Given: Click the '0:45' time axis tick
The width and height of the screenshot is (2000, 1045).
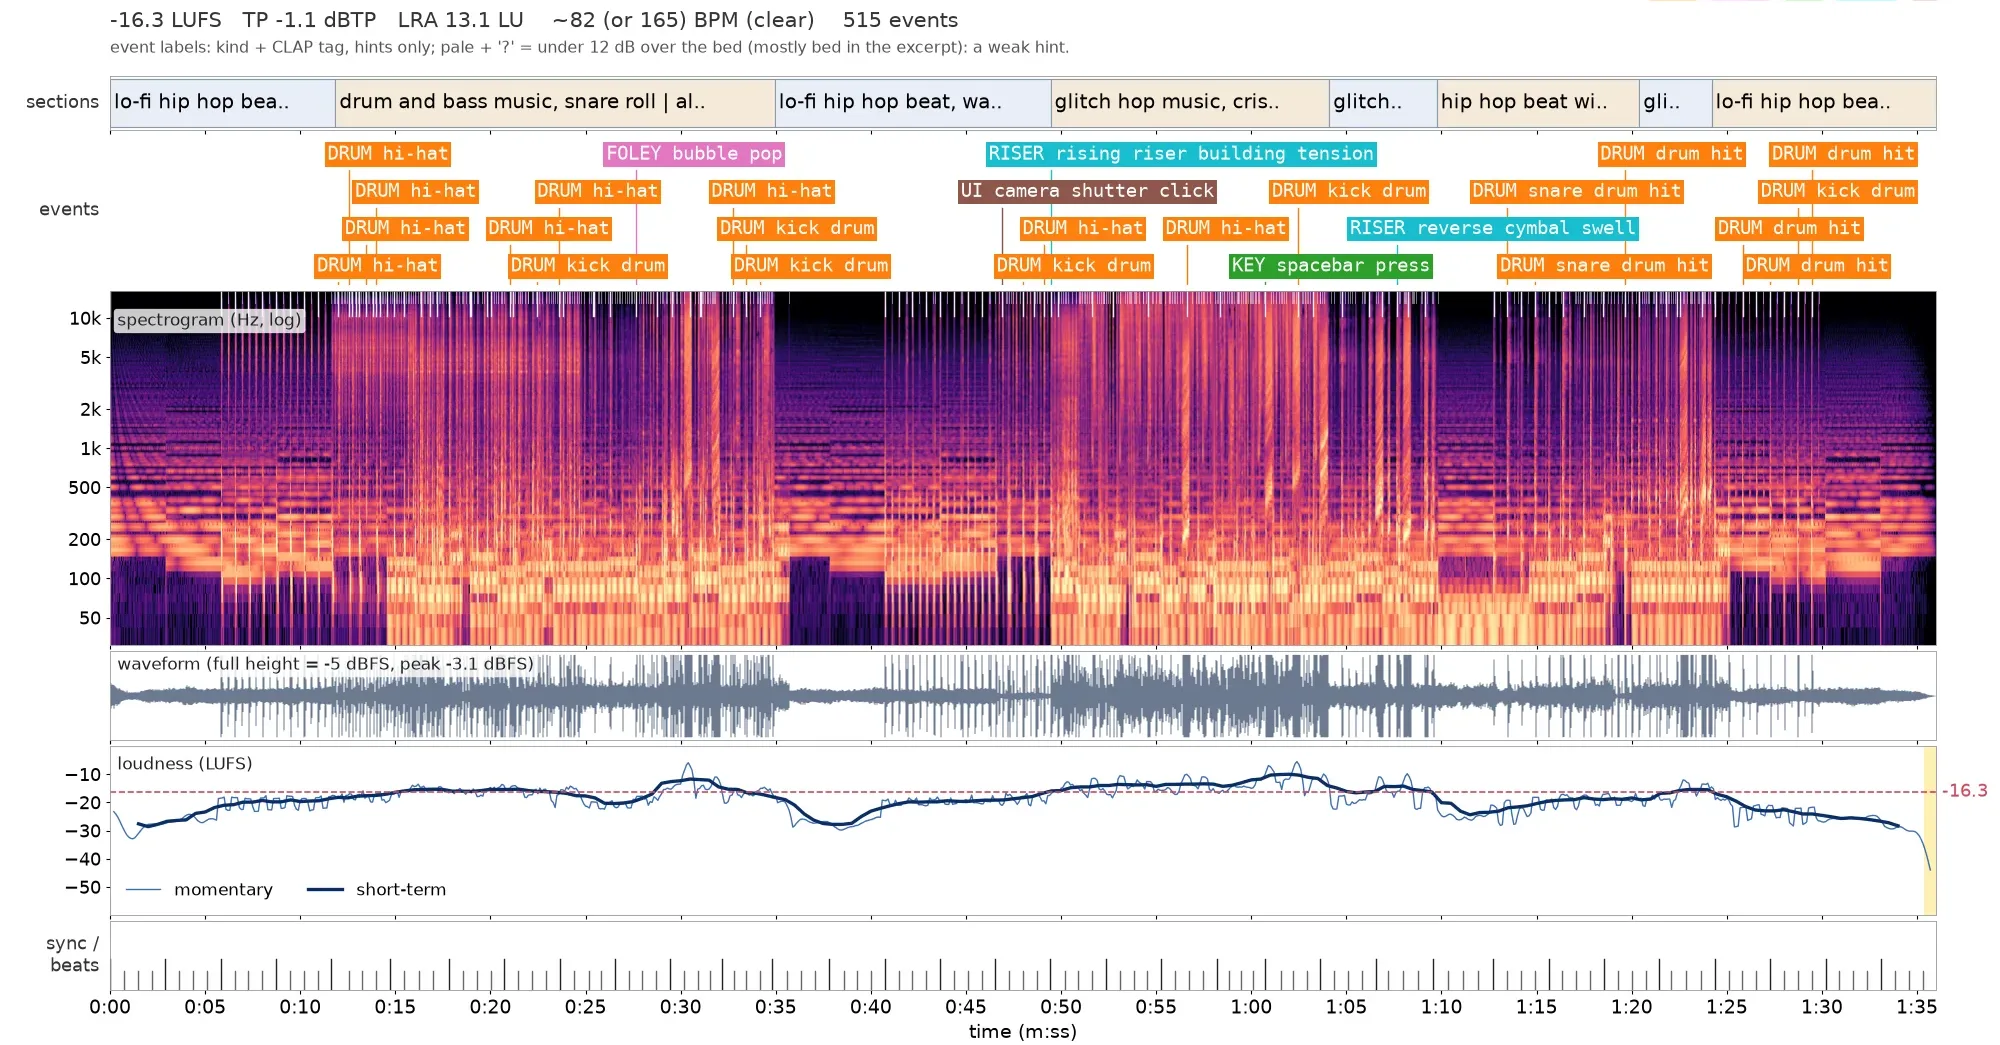Looking at the screenshot, I should [x=965, y=1007].
